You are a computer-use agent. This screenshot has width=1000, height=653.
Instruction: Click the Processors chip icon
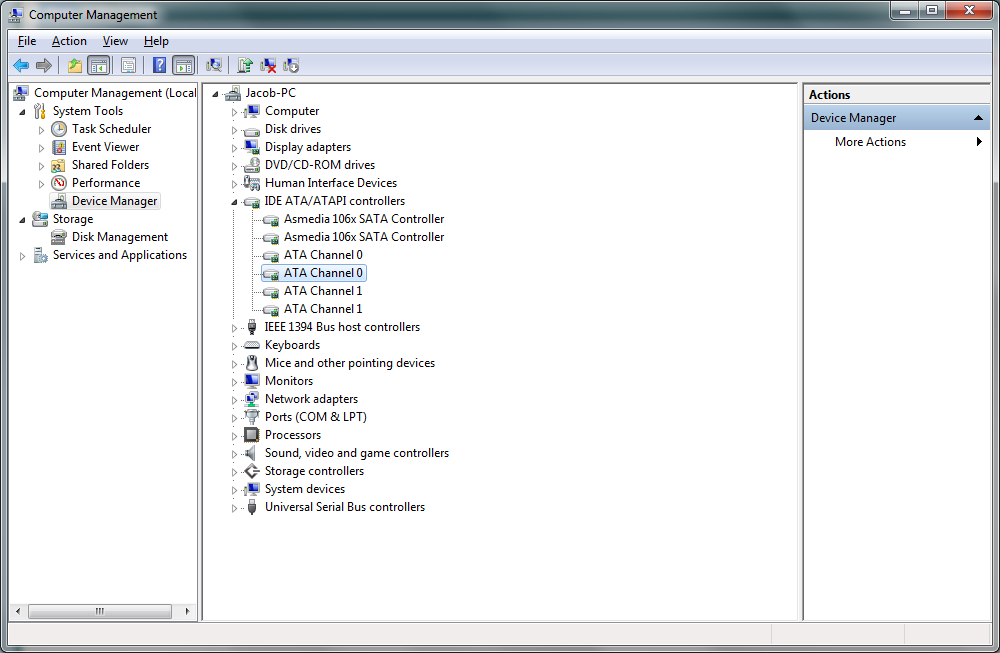point(252,435)
